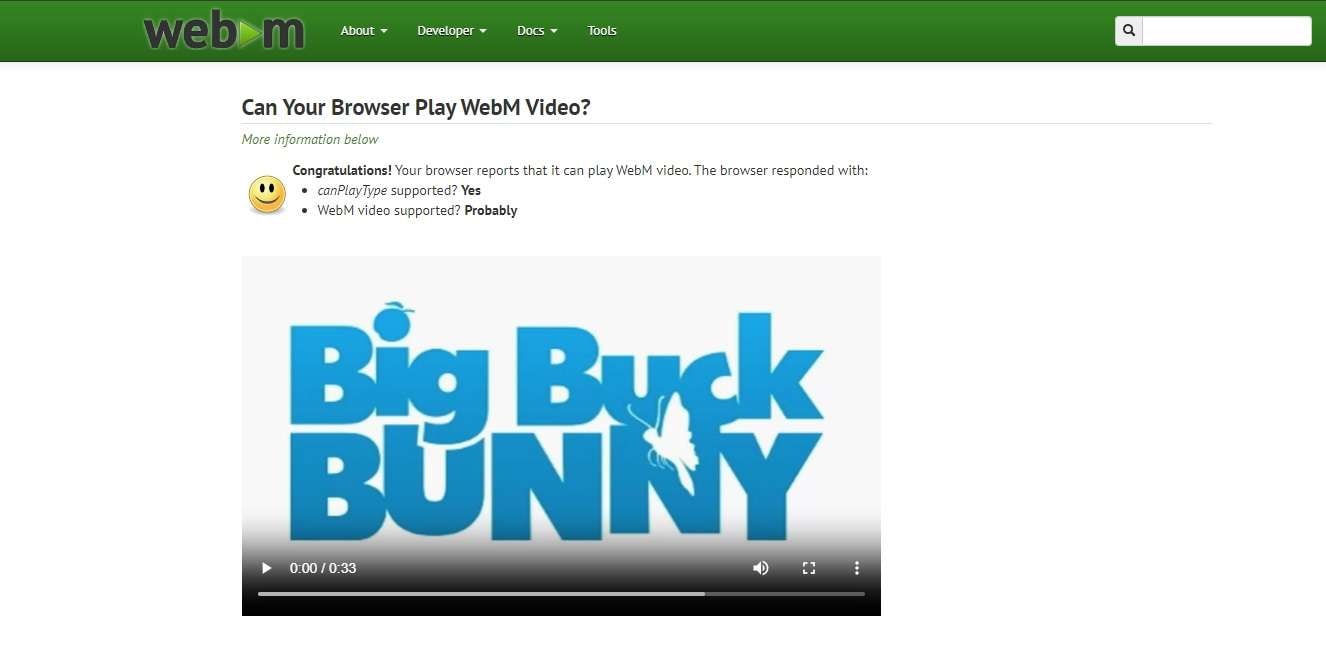Open the Docs dropdown menu
1326x648 pixels.
[x=537, y=31]
